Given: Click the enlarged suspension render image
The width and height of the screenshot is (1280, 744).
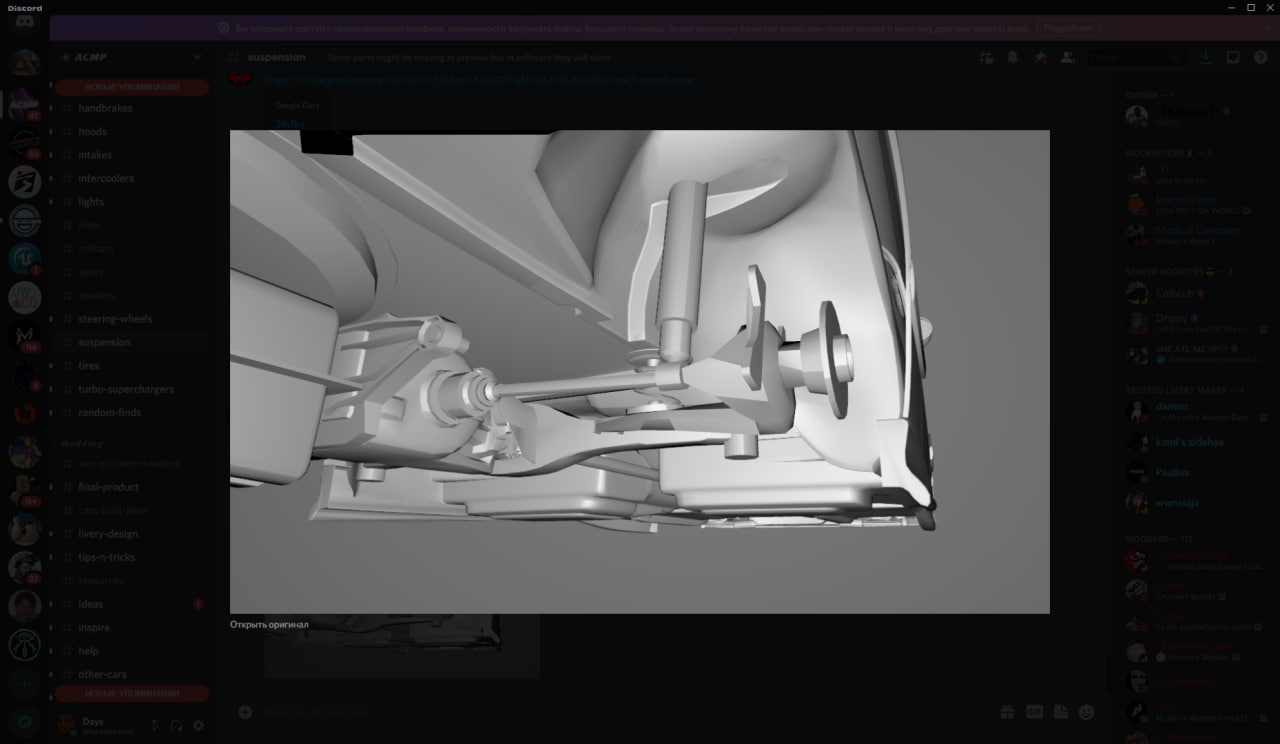Looking at the screenshot, I should coord(640,371).
